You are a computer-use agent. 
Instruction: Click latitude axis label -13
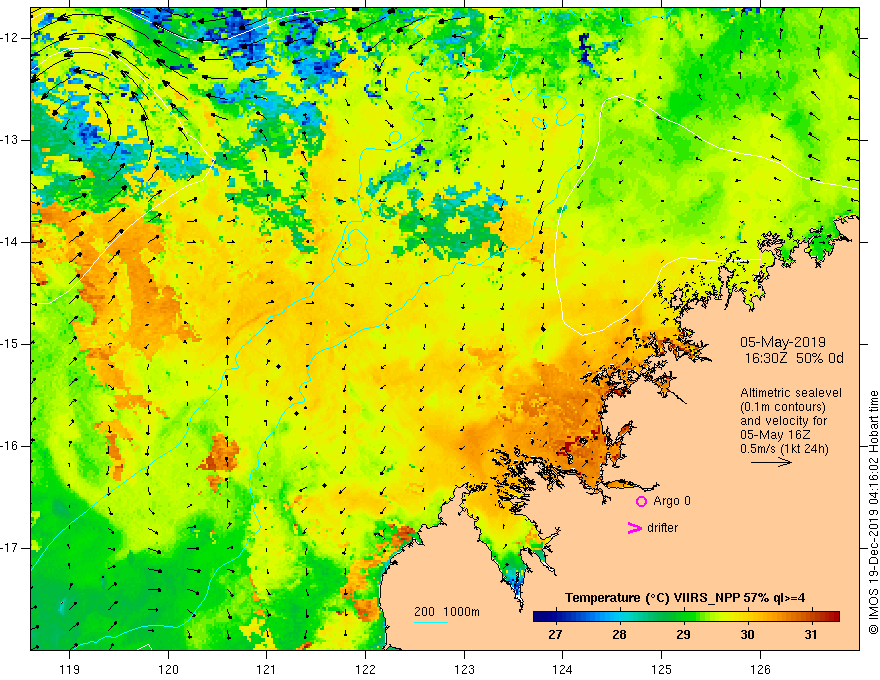pos(10,140)
